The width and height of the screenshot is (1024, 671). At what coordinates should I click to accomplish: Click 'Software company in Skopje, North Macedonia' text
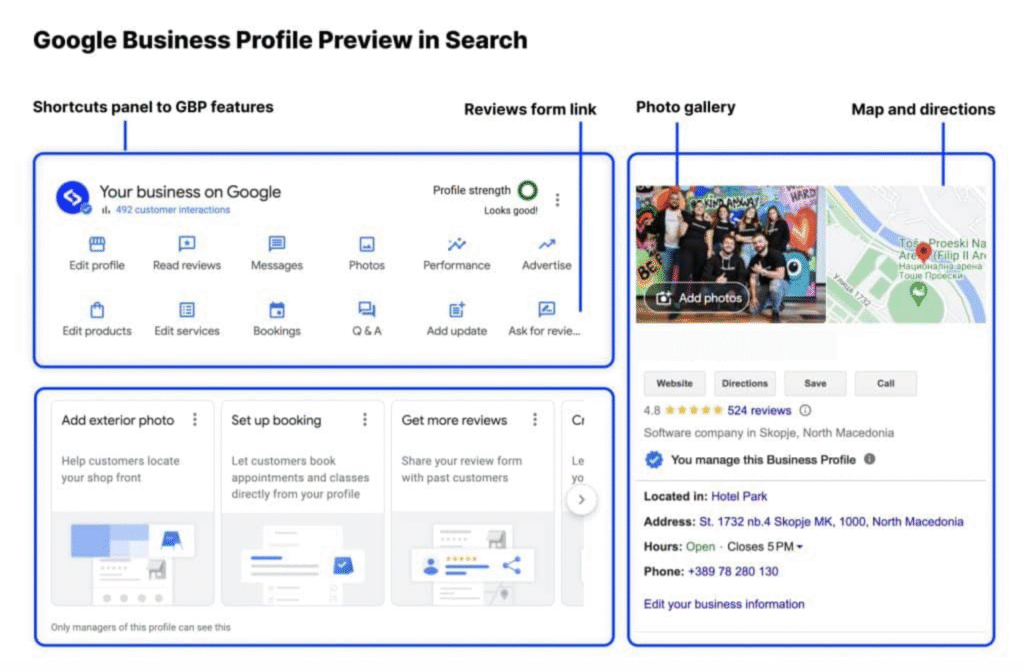point(769,433)
